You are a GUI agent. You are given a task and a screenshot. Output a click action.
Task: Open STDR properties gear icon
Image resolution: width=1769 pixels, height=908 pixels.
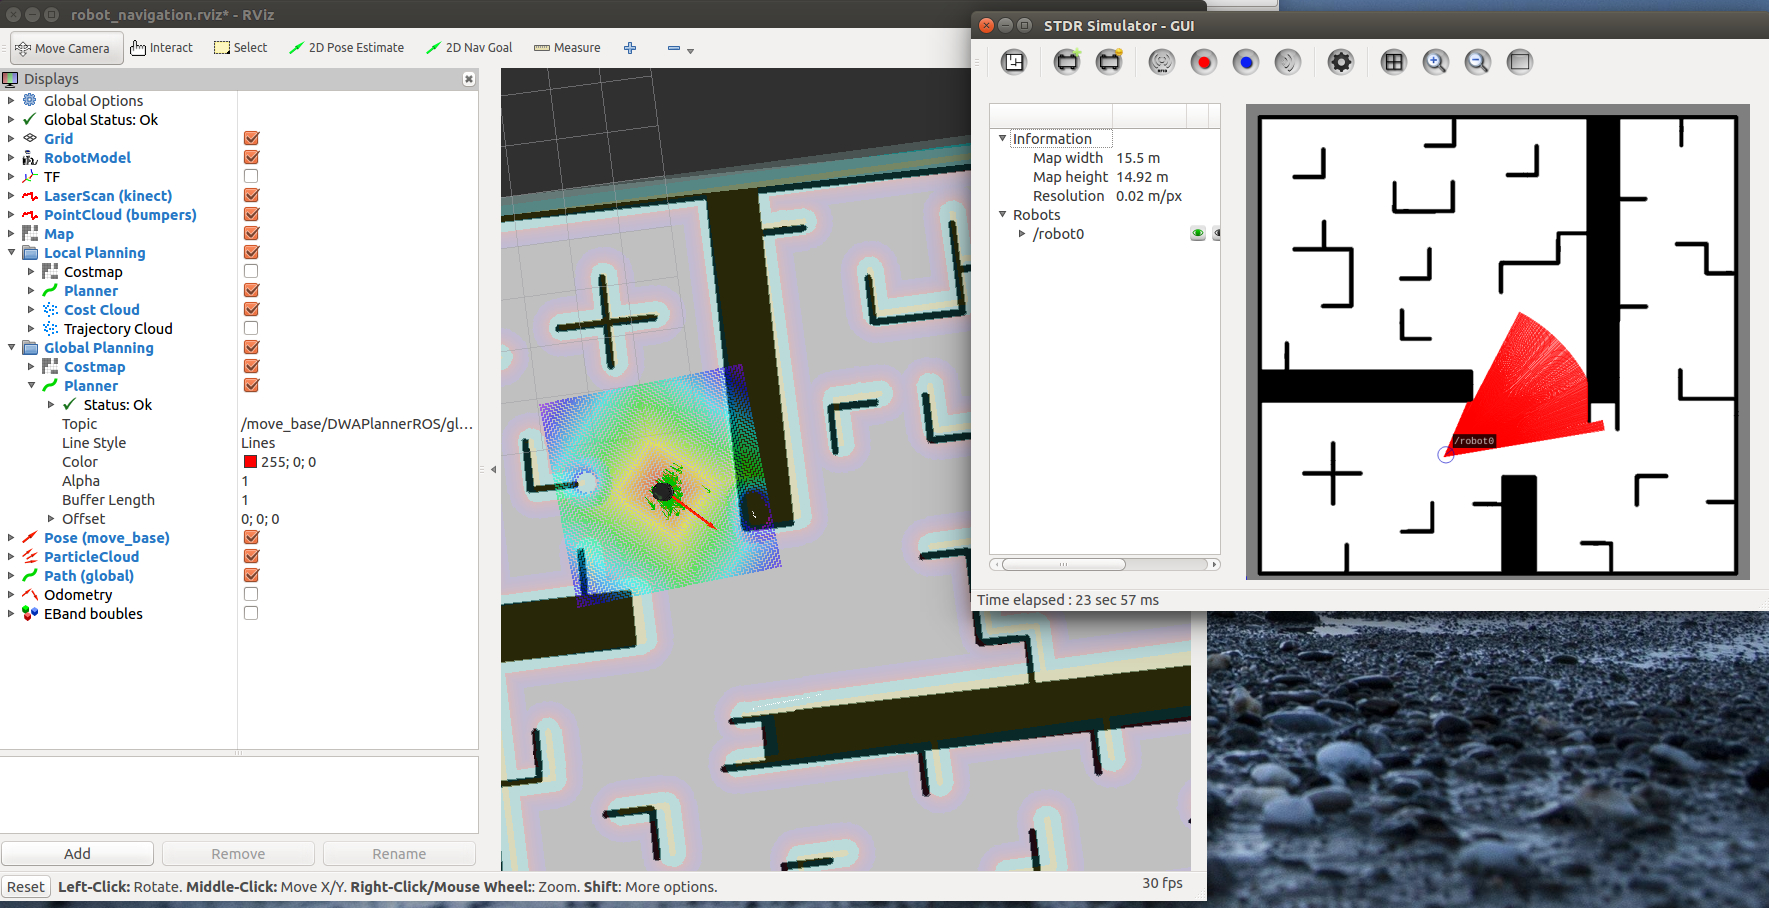pyautogui.click(x=1340, y=62)
